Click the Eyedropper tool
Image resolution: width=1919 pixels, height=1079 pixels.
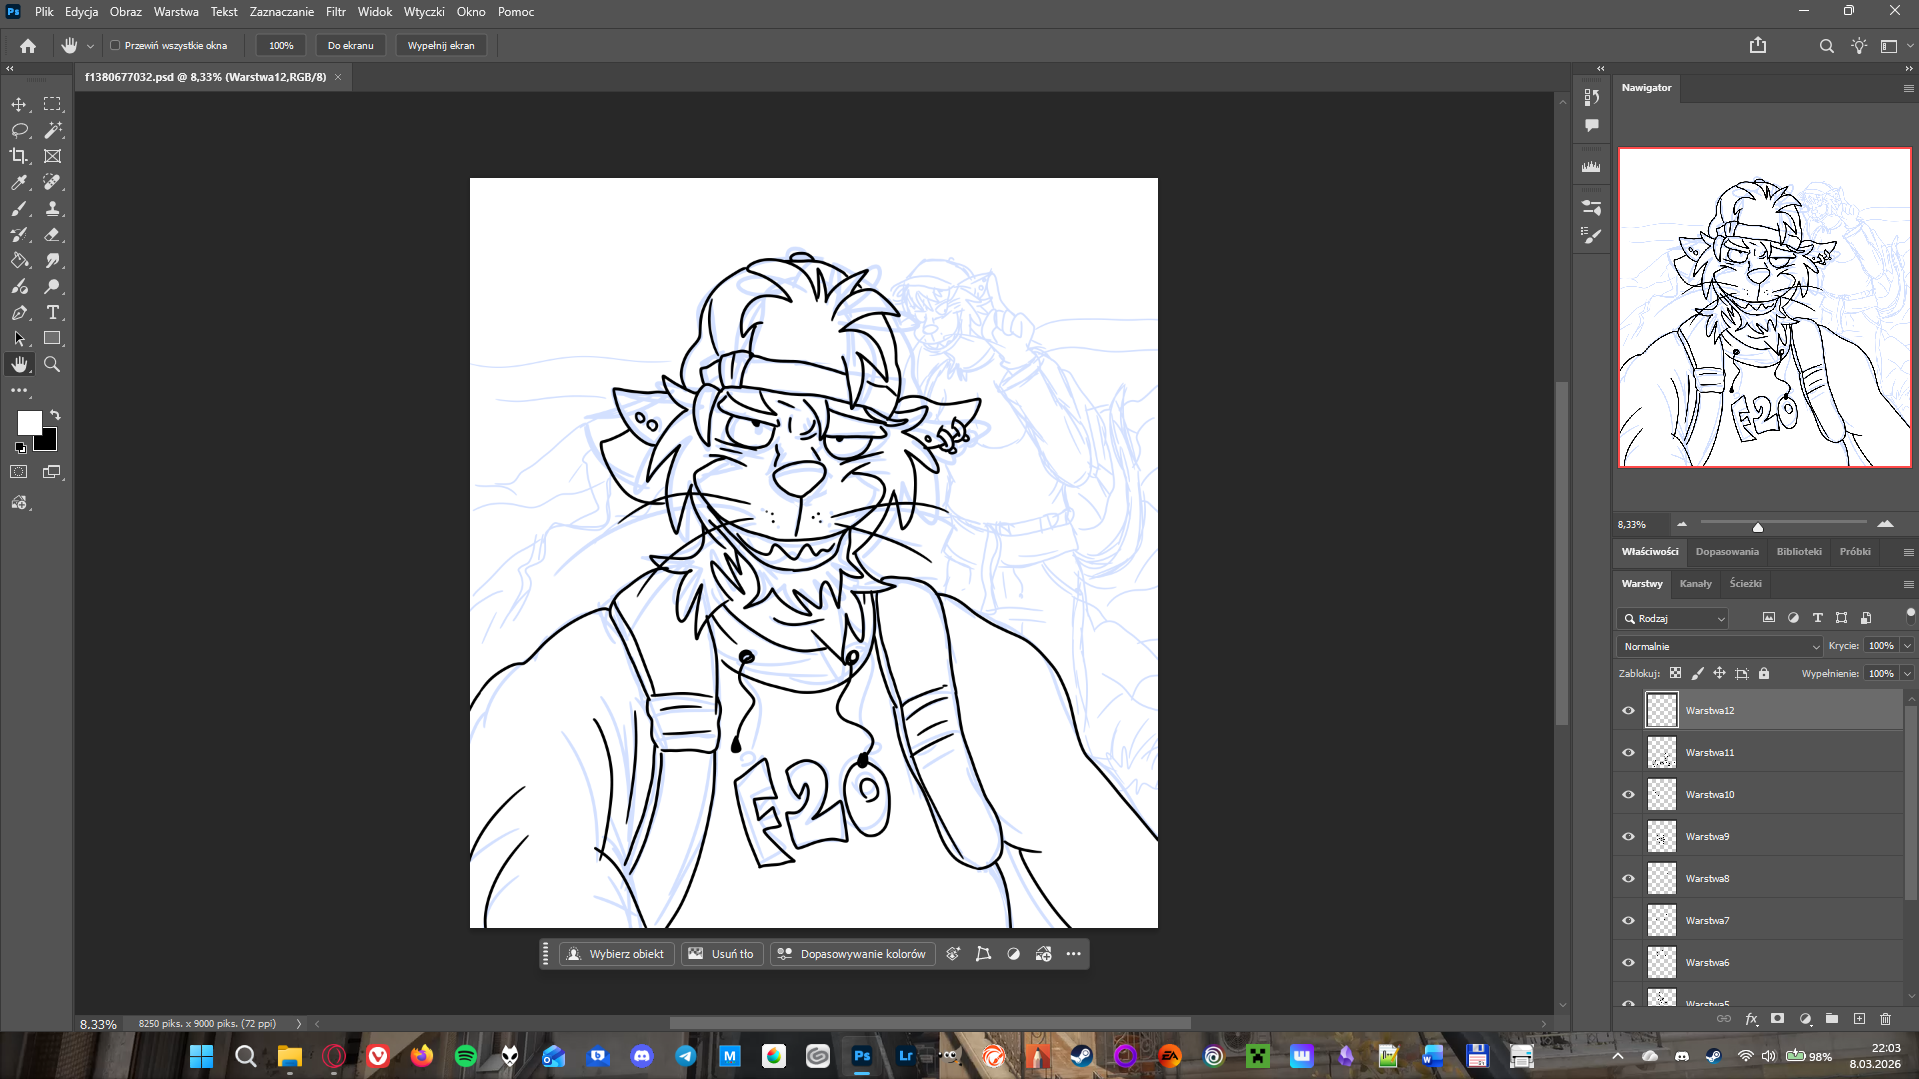[x=19, y=183]
